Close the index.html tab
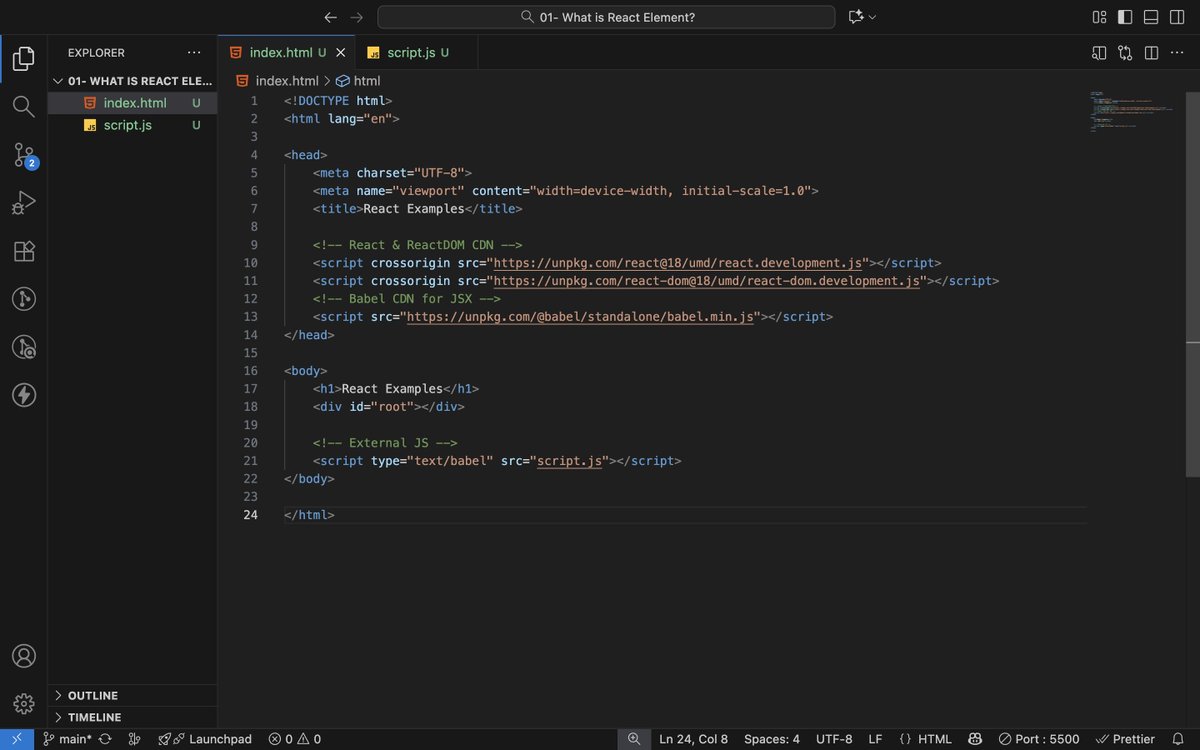The height and width of the screenshot is (750, 1200). pyautogui.click(x=342, y=53)
